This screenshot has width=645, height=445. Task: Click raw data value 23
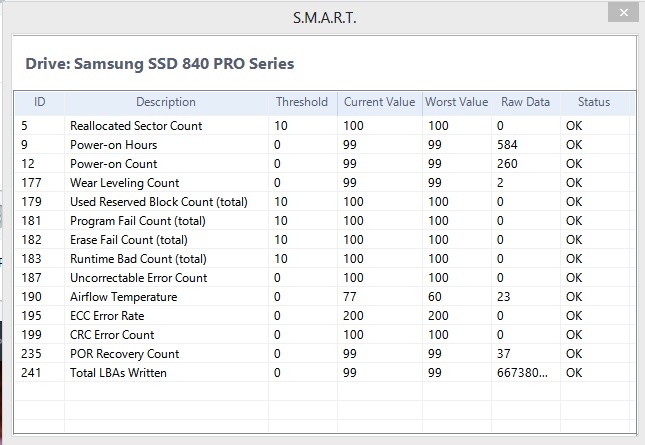click(x=503, y=297)
